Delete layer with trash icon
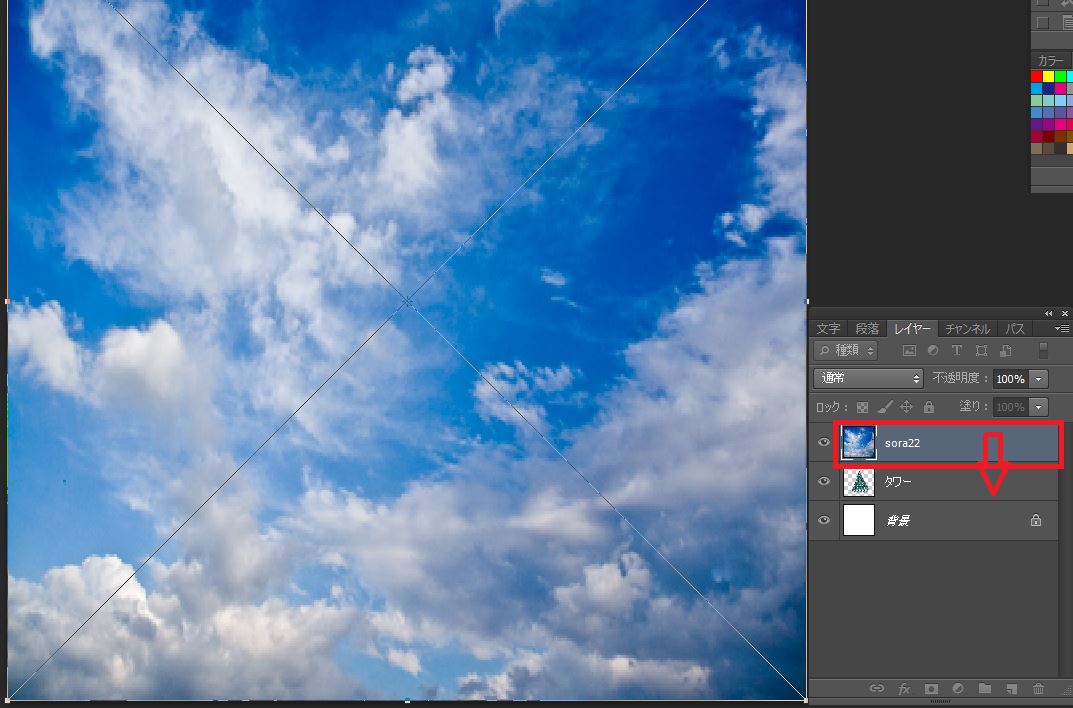1073x708 pixels. click(x=1039, y=689)
